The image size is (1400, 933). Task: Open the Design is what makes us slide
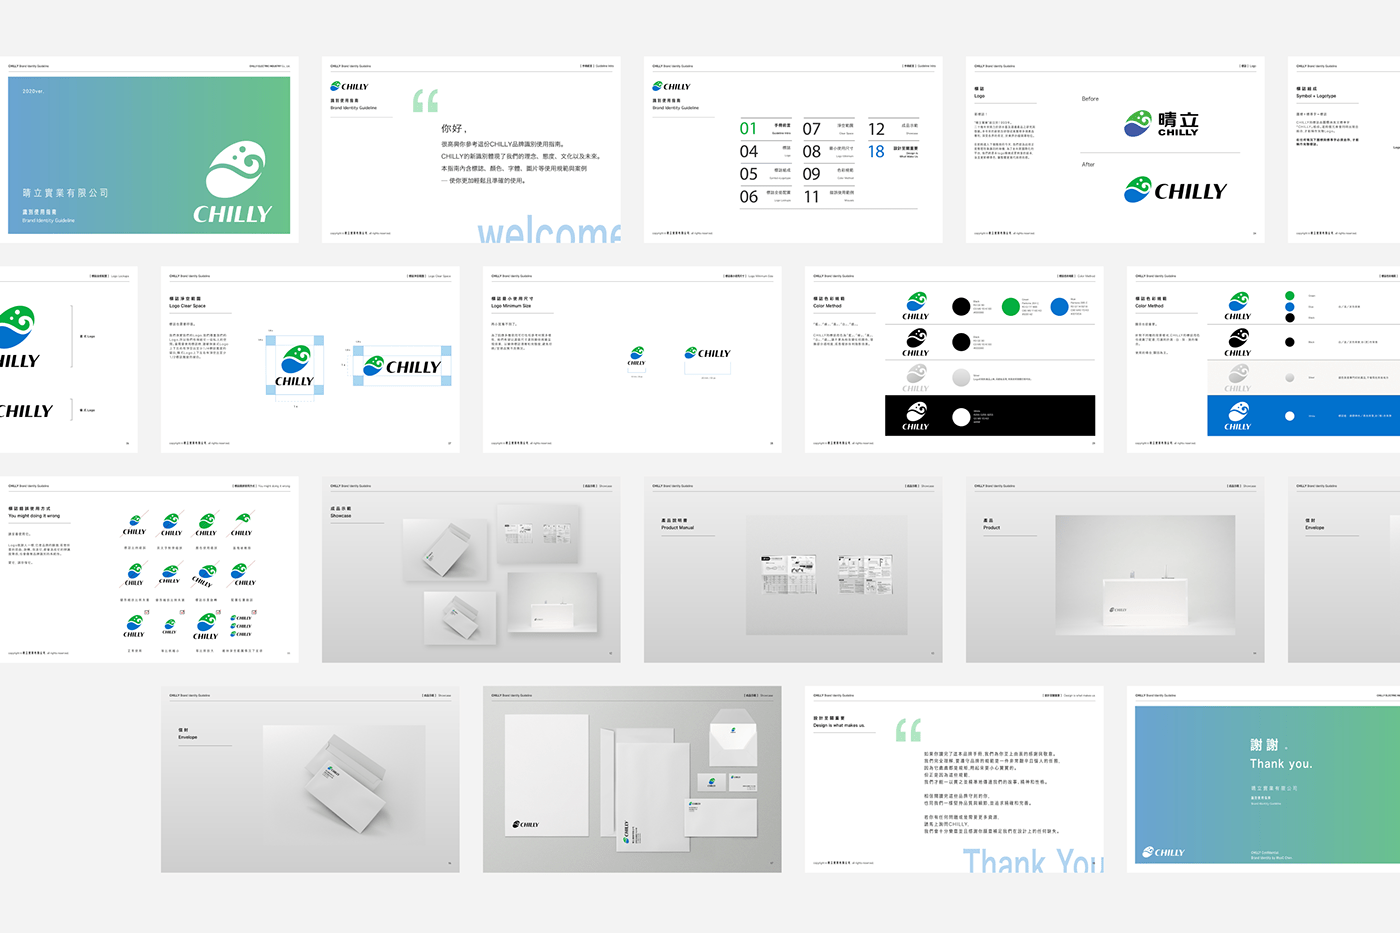click(954, 779)
